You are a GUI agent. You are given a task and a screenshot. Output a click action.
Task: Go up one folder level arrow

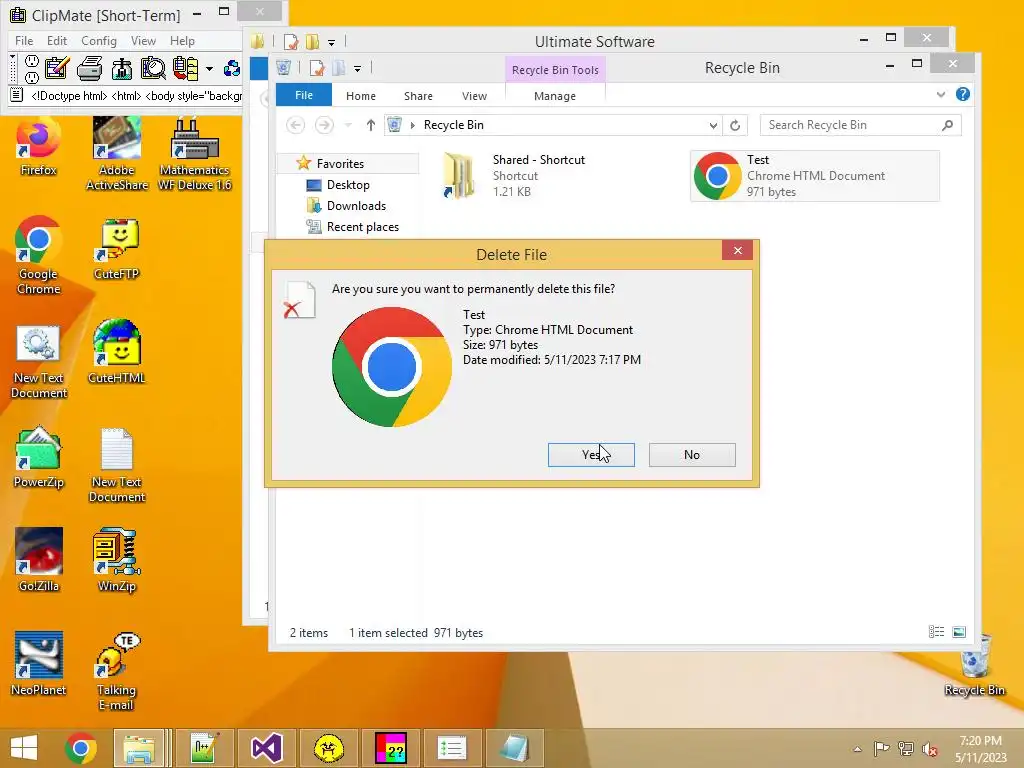click(370, 125)
